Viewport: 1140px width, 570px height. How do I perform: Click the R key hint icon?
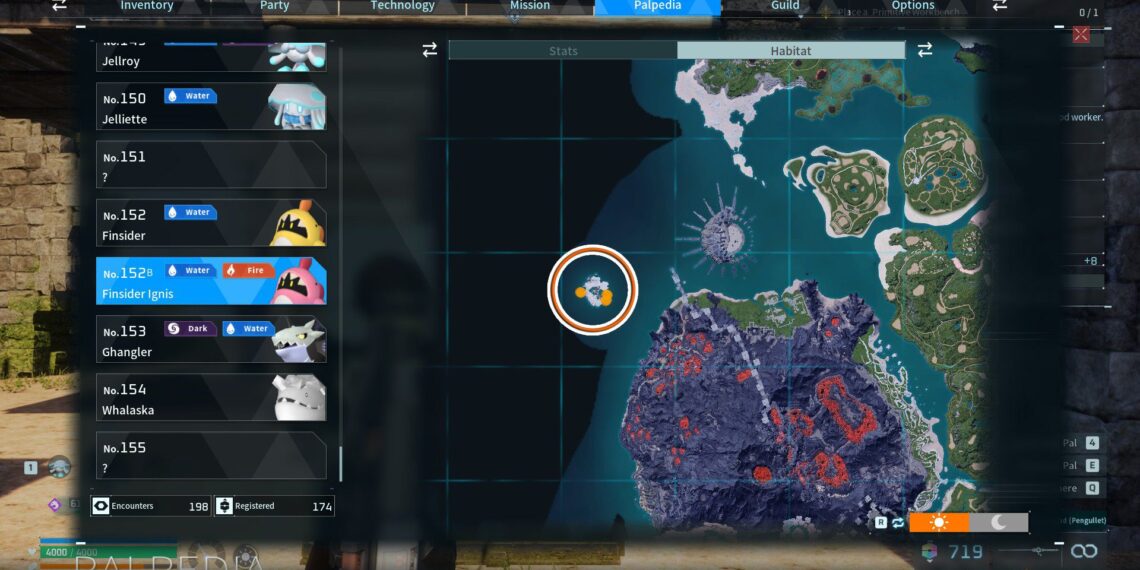coord(881,522)
